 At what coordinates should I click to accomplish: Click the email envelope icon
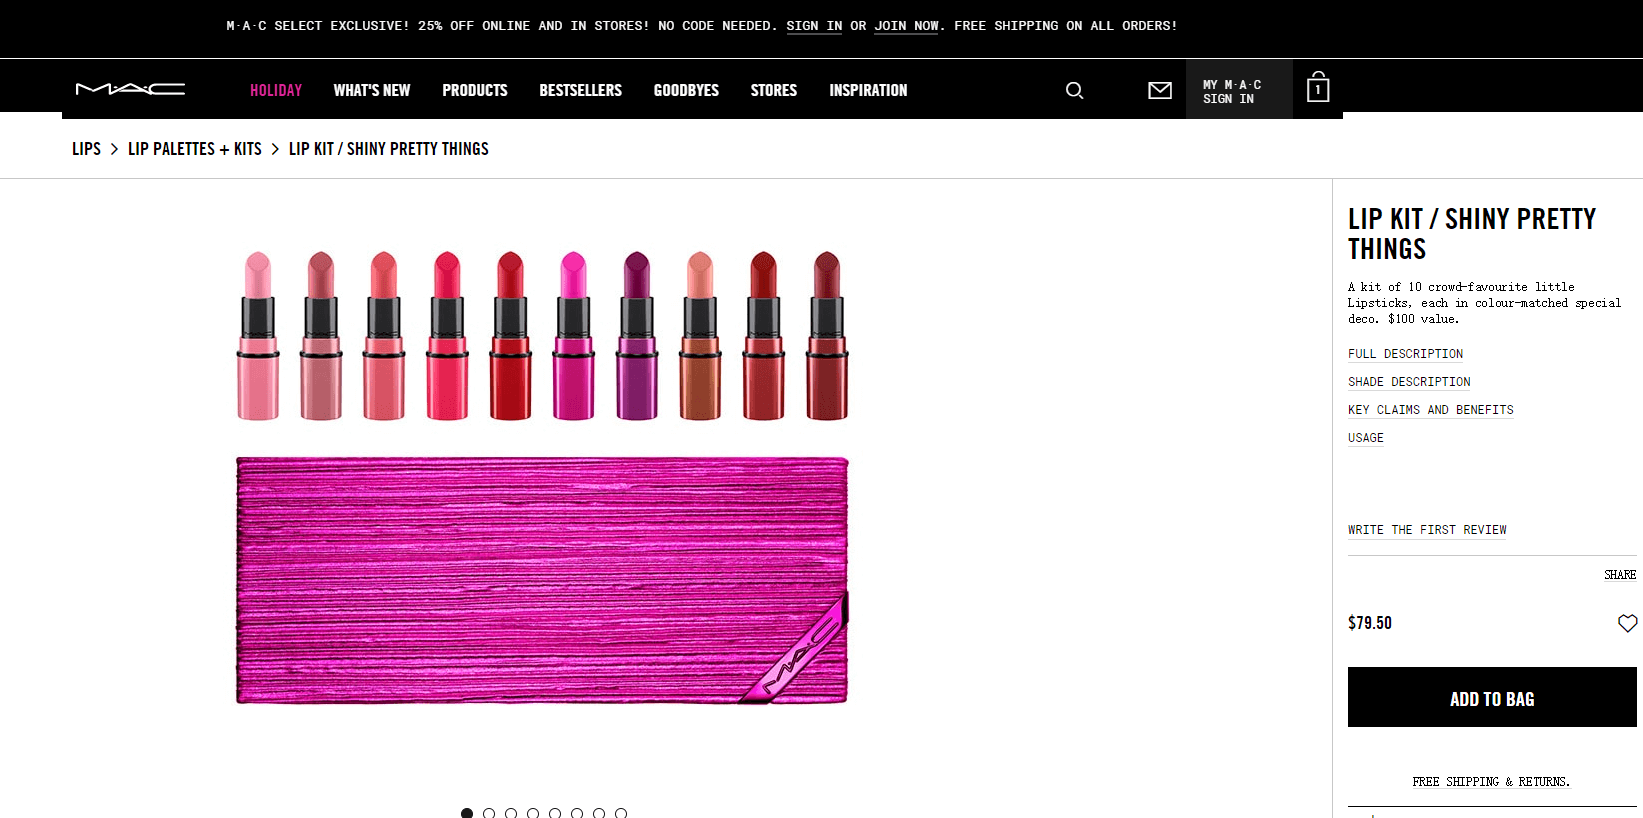(1160, 91)
